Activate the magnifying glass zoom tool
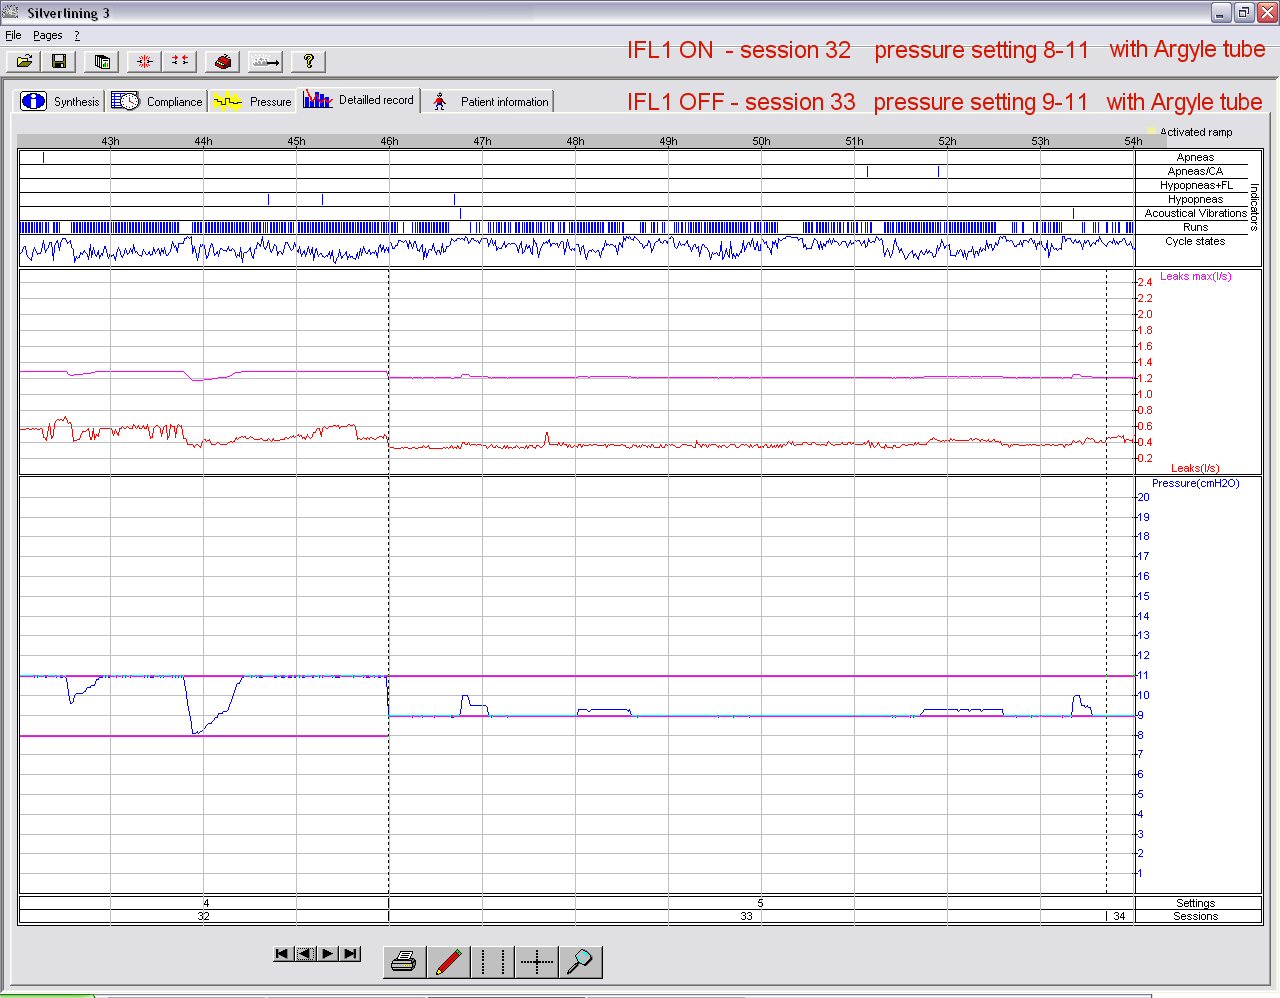The height and width of the screenshot is (998, 1280). click(x=580, y=962)
